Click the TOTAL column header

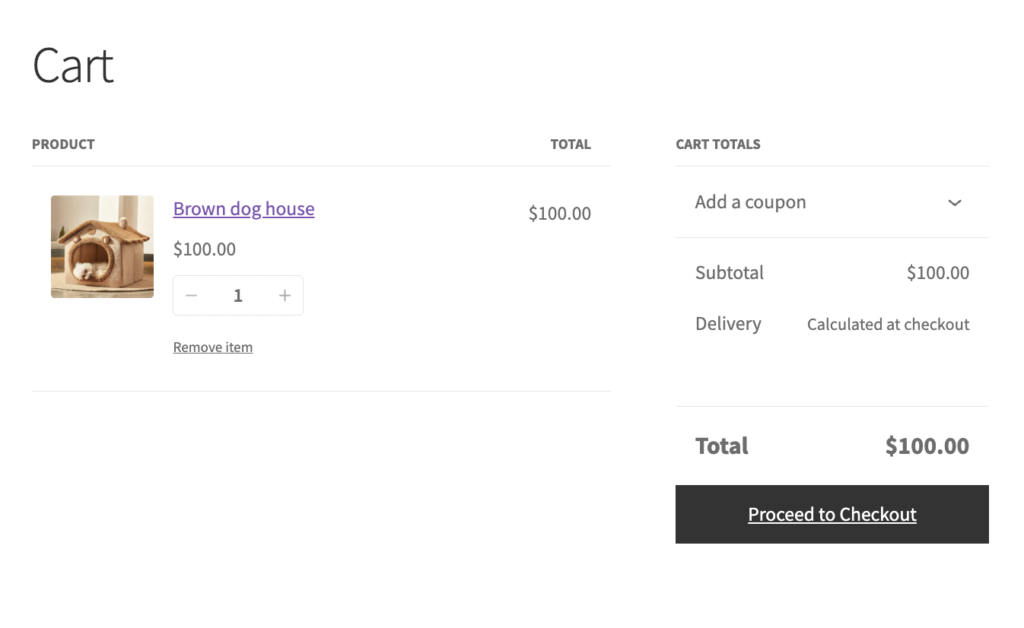tap(570, 144)
